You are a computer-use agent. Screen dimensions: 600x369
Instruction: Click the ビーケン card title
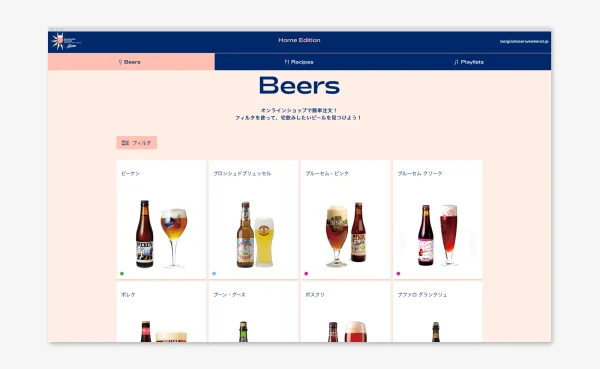130,173
